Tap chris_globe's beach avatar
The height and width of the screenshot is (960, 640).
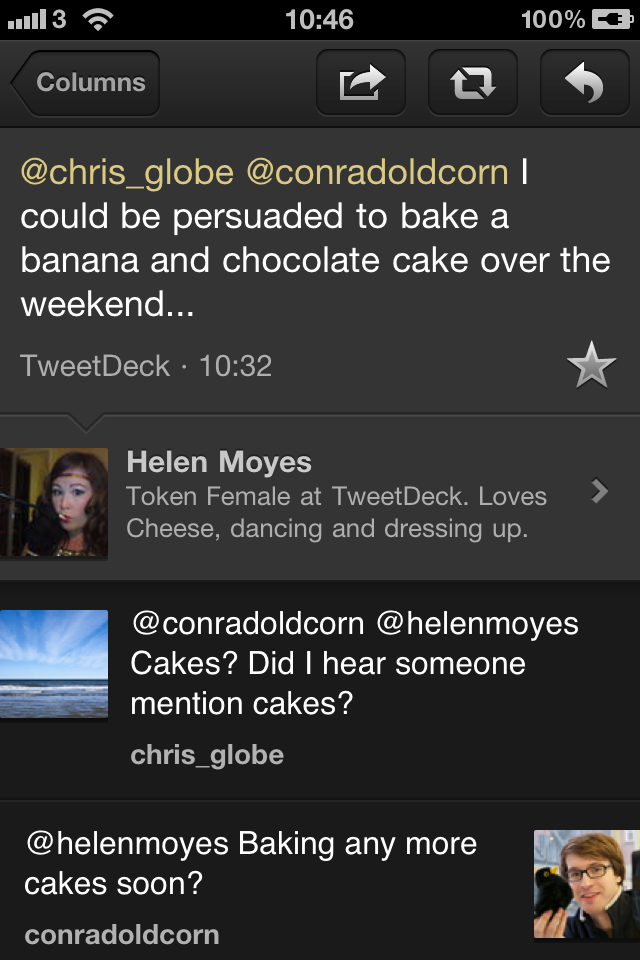[54, 663]
